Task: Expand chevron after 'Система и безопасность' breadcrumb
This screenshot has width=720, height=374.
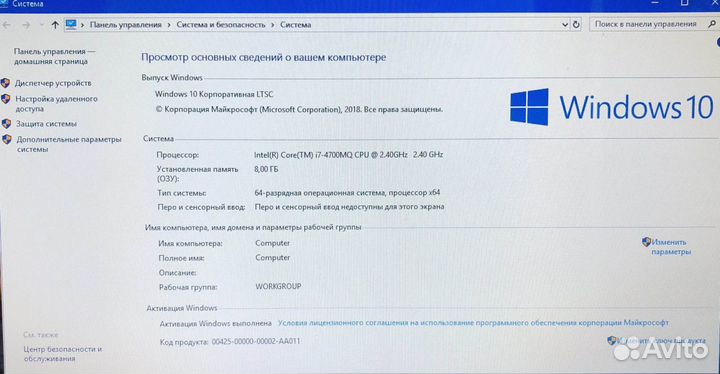Action: tap(273, 25)
